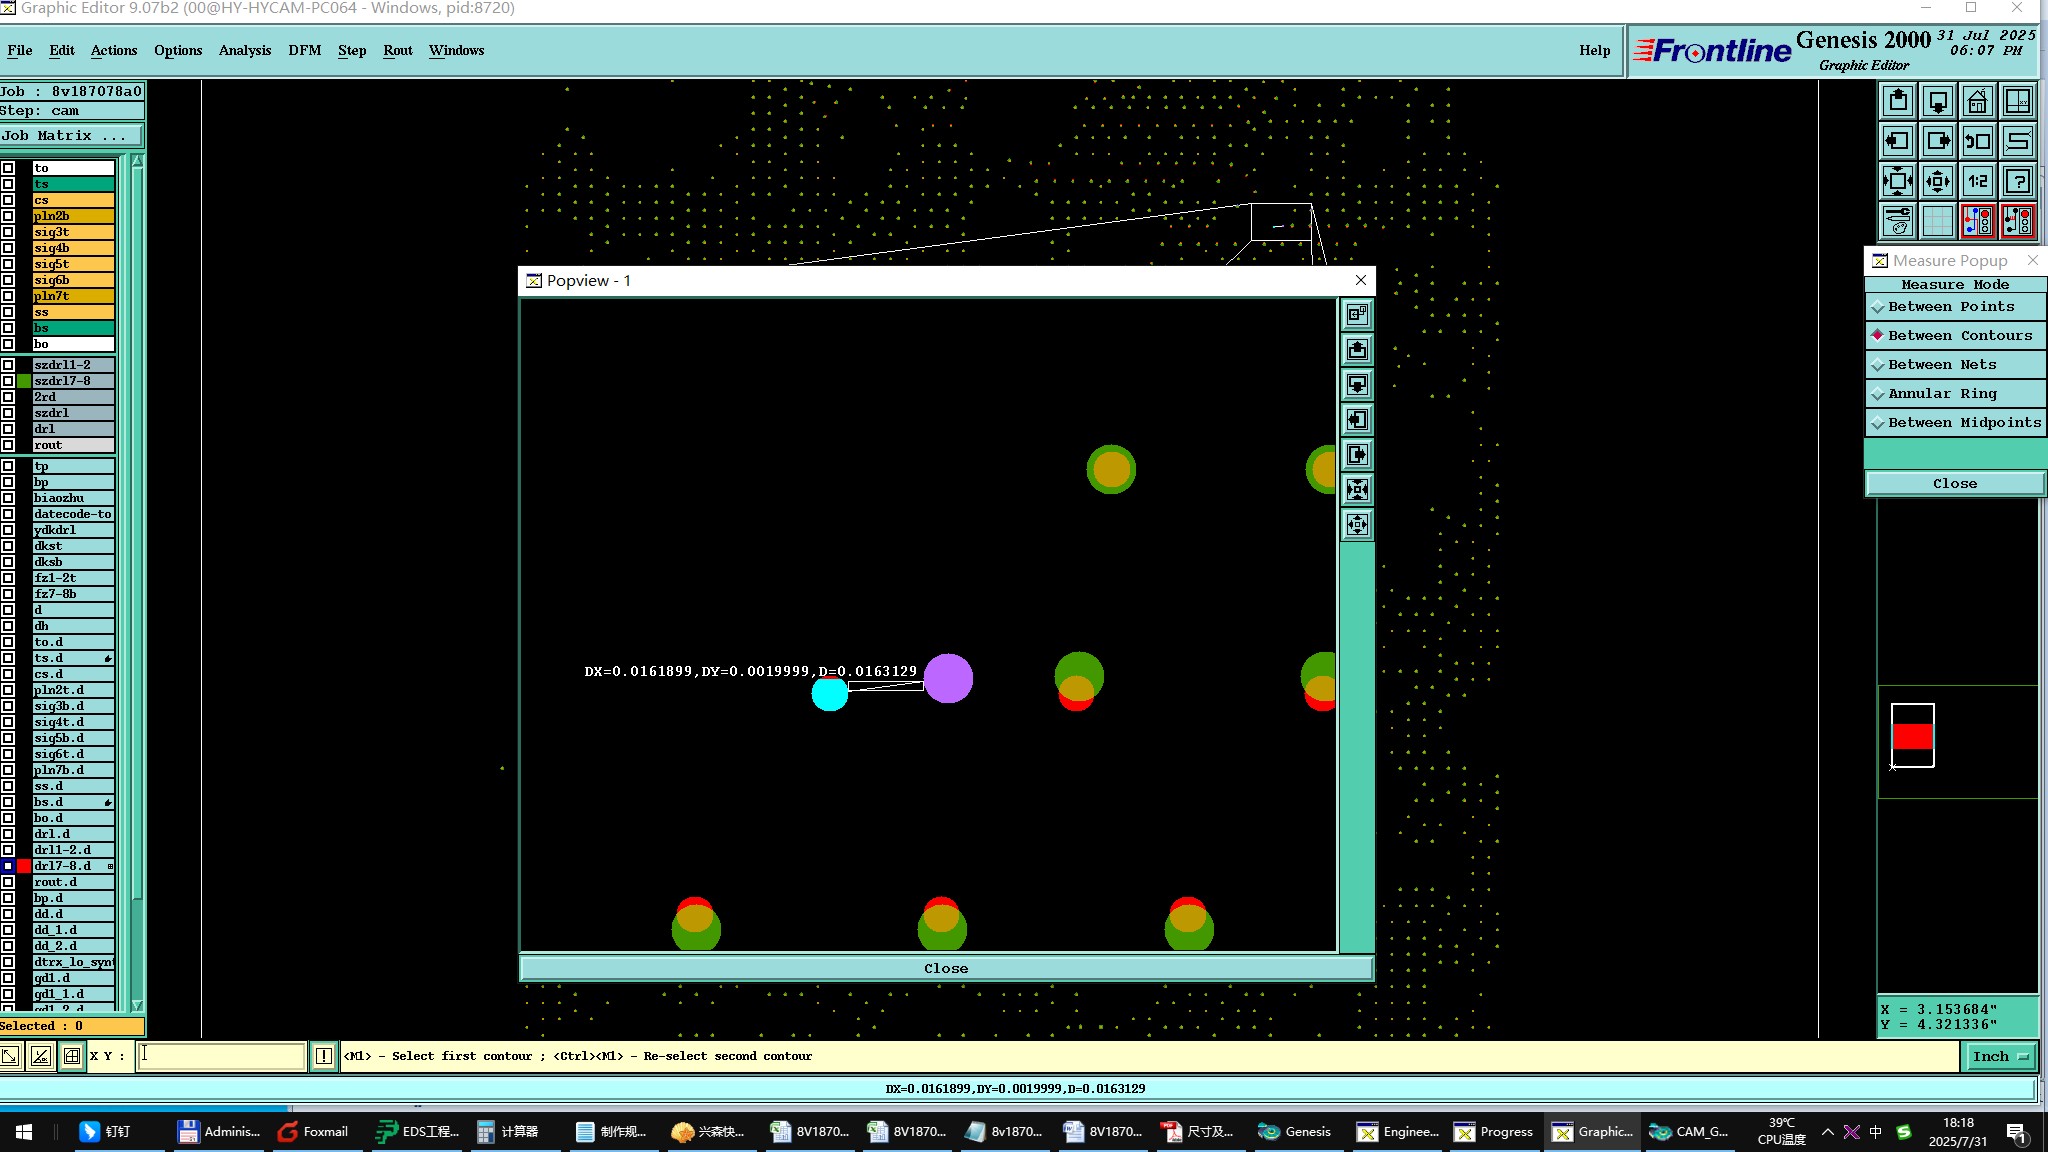Viewport: 2048px width, 1152px height.
Task: Click the Close button below Popview
Action: [945, 968]
